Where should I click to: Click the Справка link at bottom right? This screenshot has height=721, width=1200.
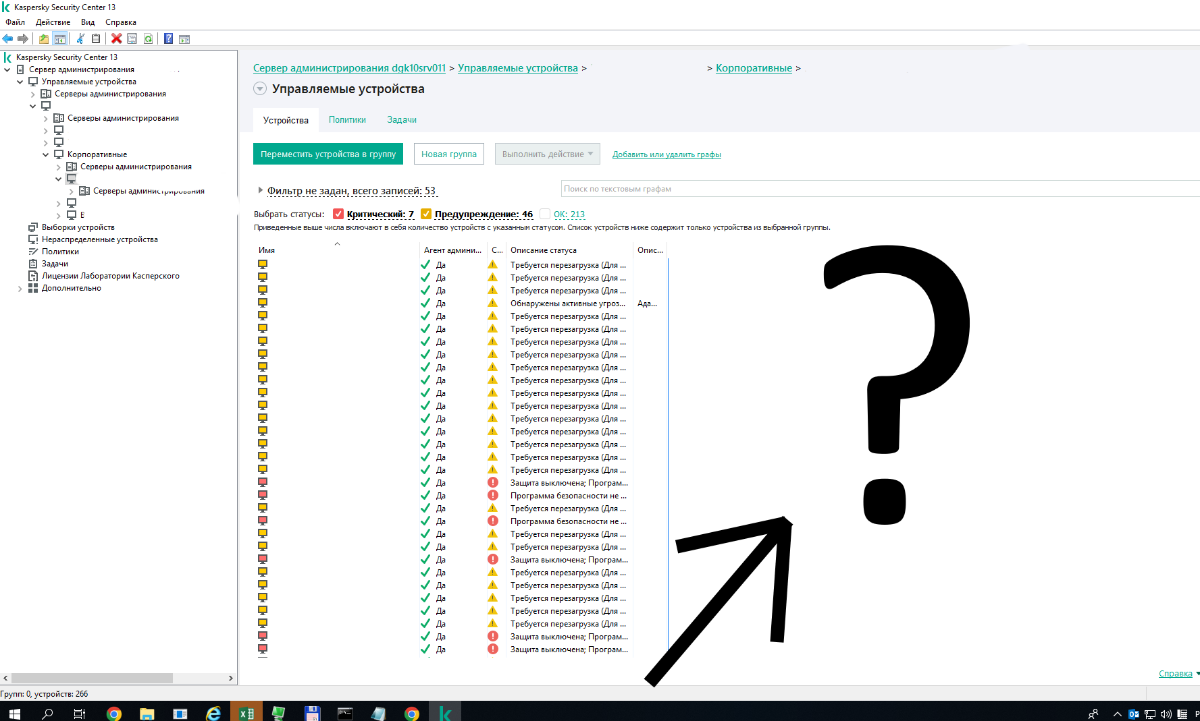[1174, 674]
